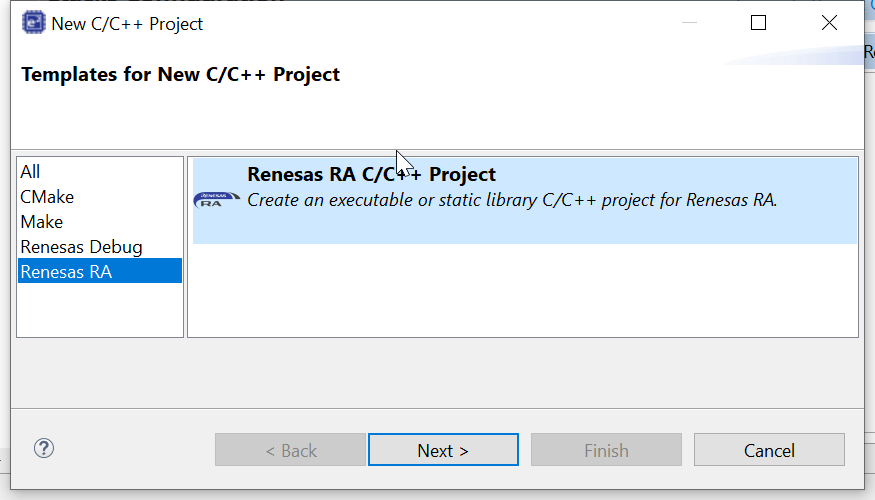This screenshot has height=500, width=875.
Task: Click the Finish button
Action: coord(606,450)
